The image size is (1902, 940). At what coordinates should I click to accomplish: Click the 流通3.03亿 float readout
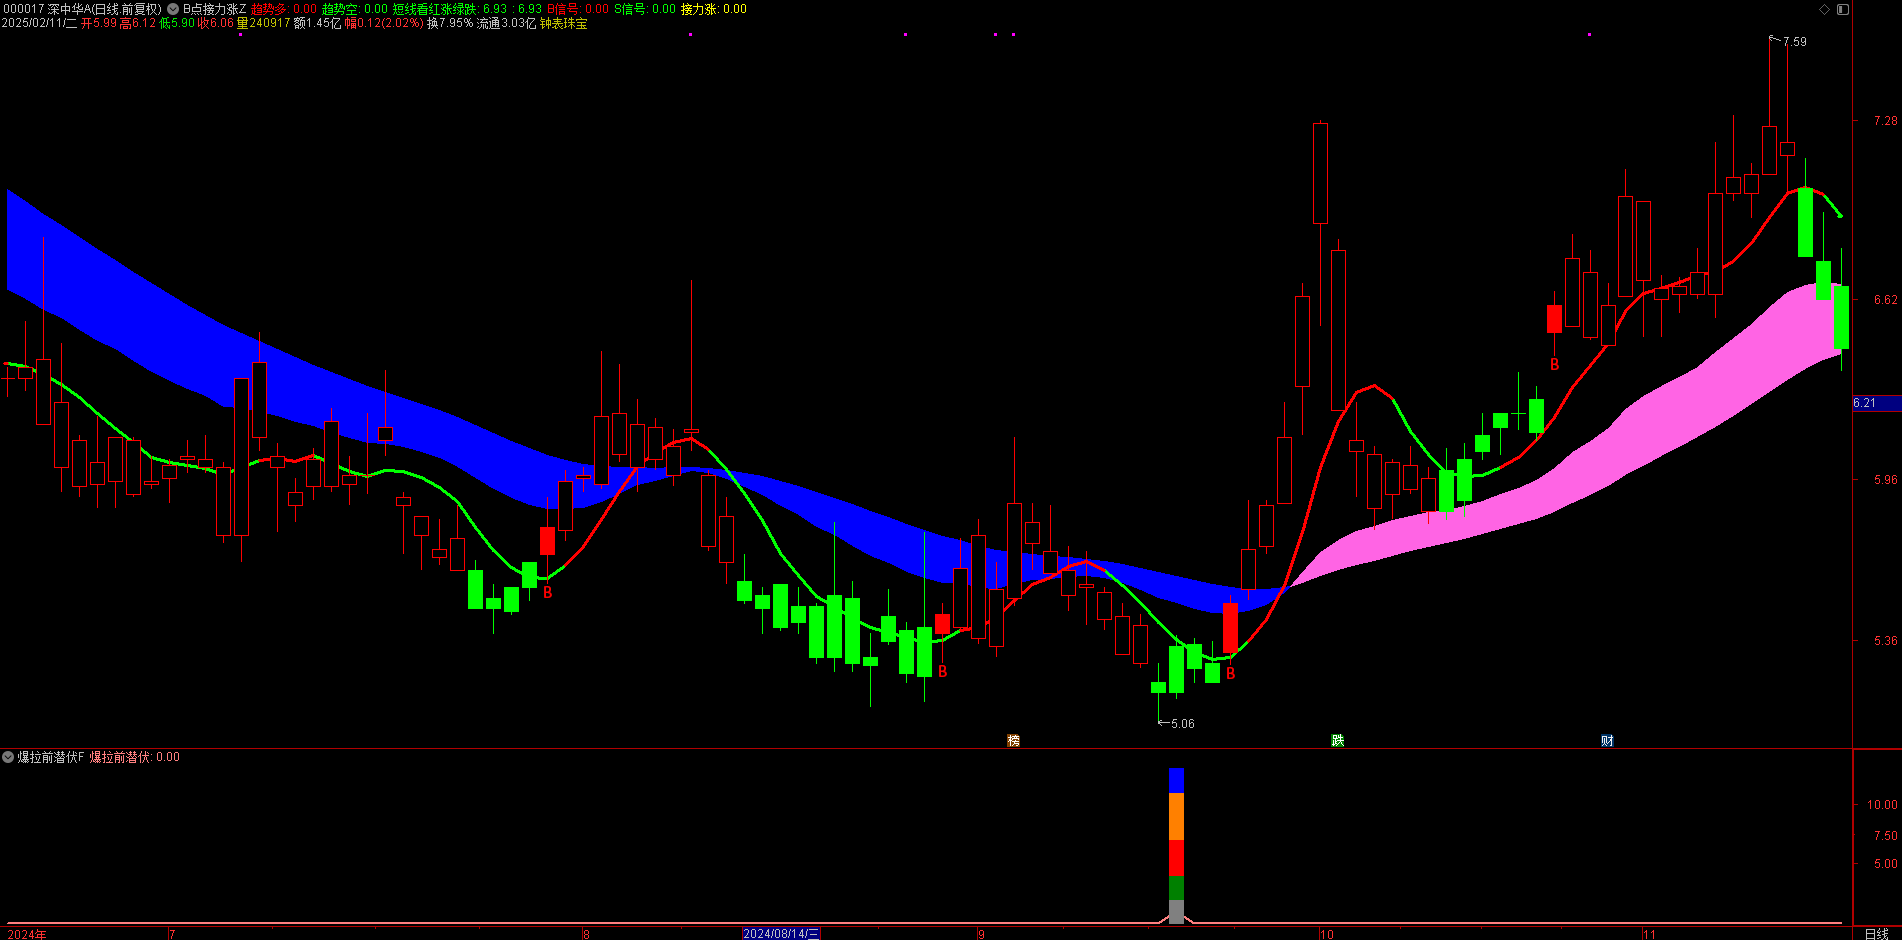click(507, 23)
